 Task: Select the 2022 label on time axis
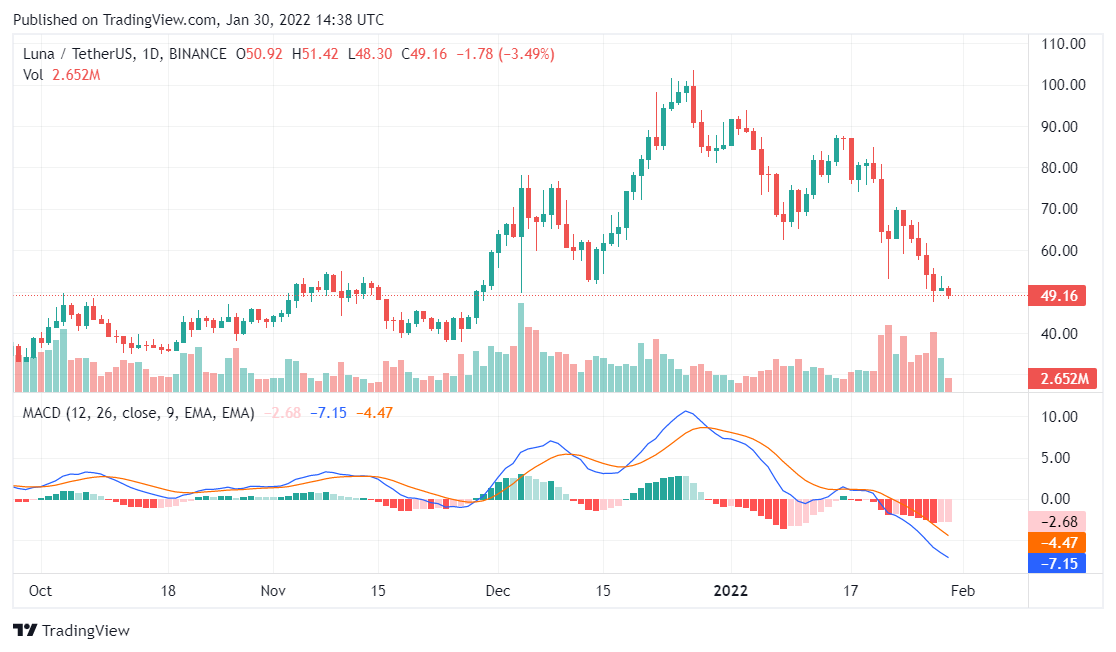point(731,590)
